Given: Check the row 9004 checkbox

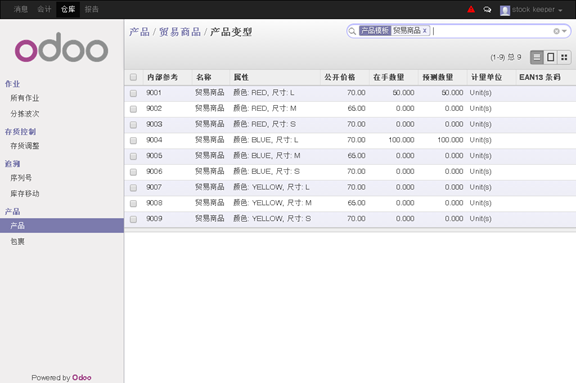Looking at the screenshot, I should pyautogui.click(x=133, y=141).
